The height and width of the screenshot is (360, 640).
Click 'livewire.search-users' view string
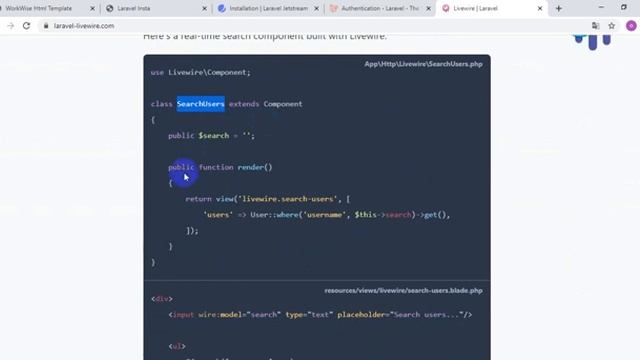(x=288, y=199)
